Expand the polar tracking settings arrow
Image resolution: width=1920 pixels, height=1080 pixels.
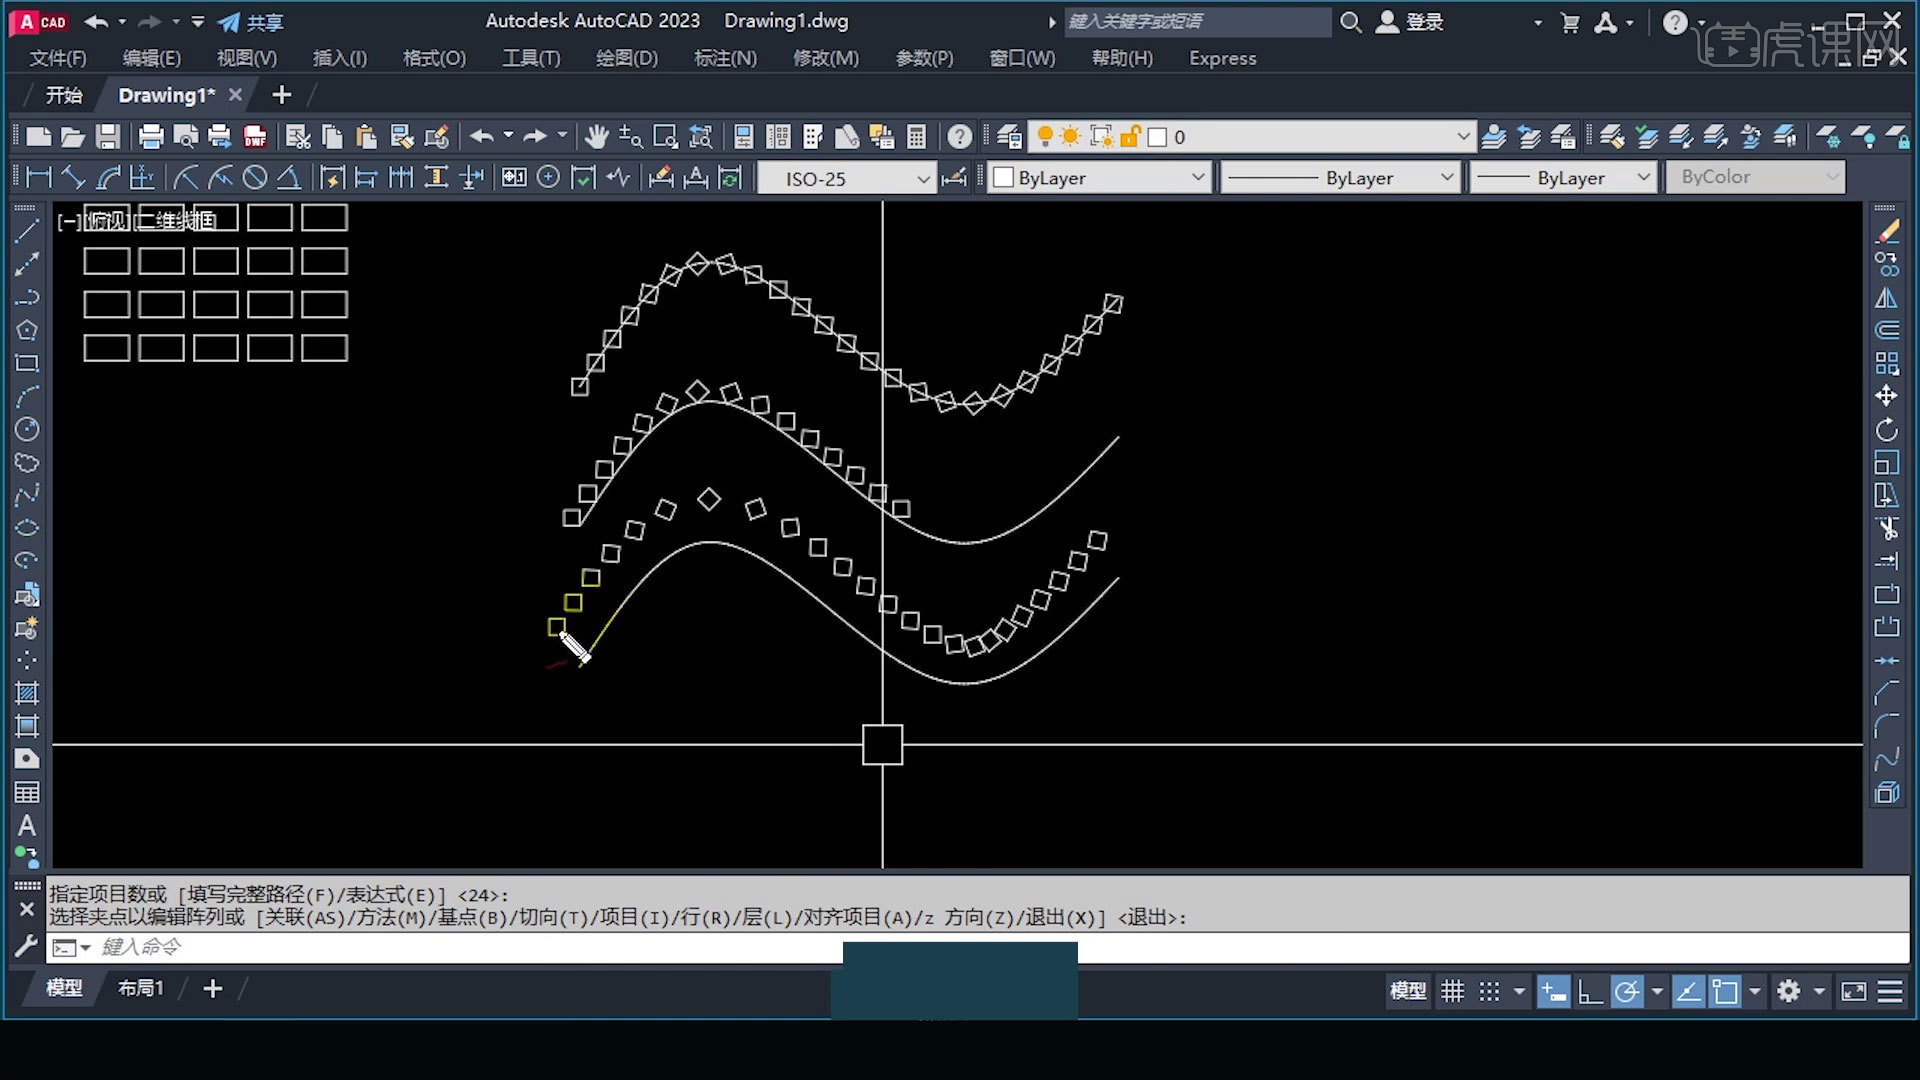coord(1657,991)
